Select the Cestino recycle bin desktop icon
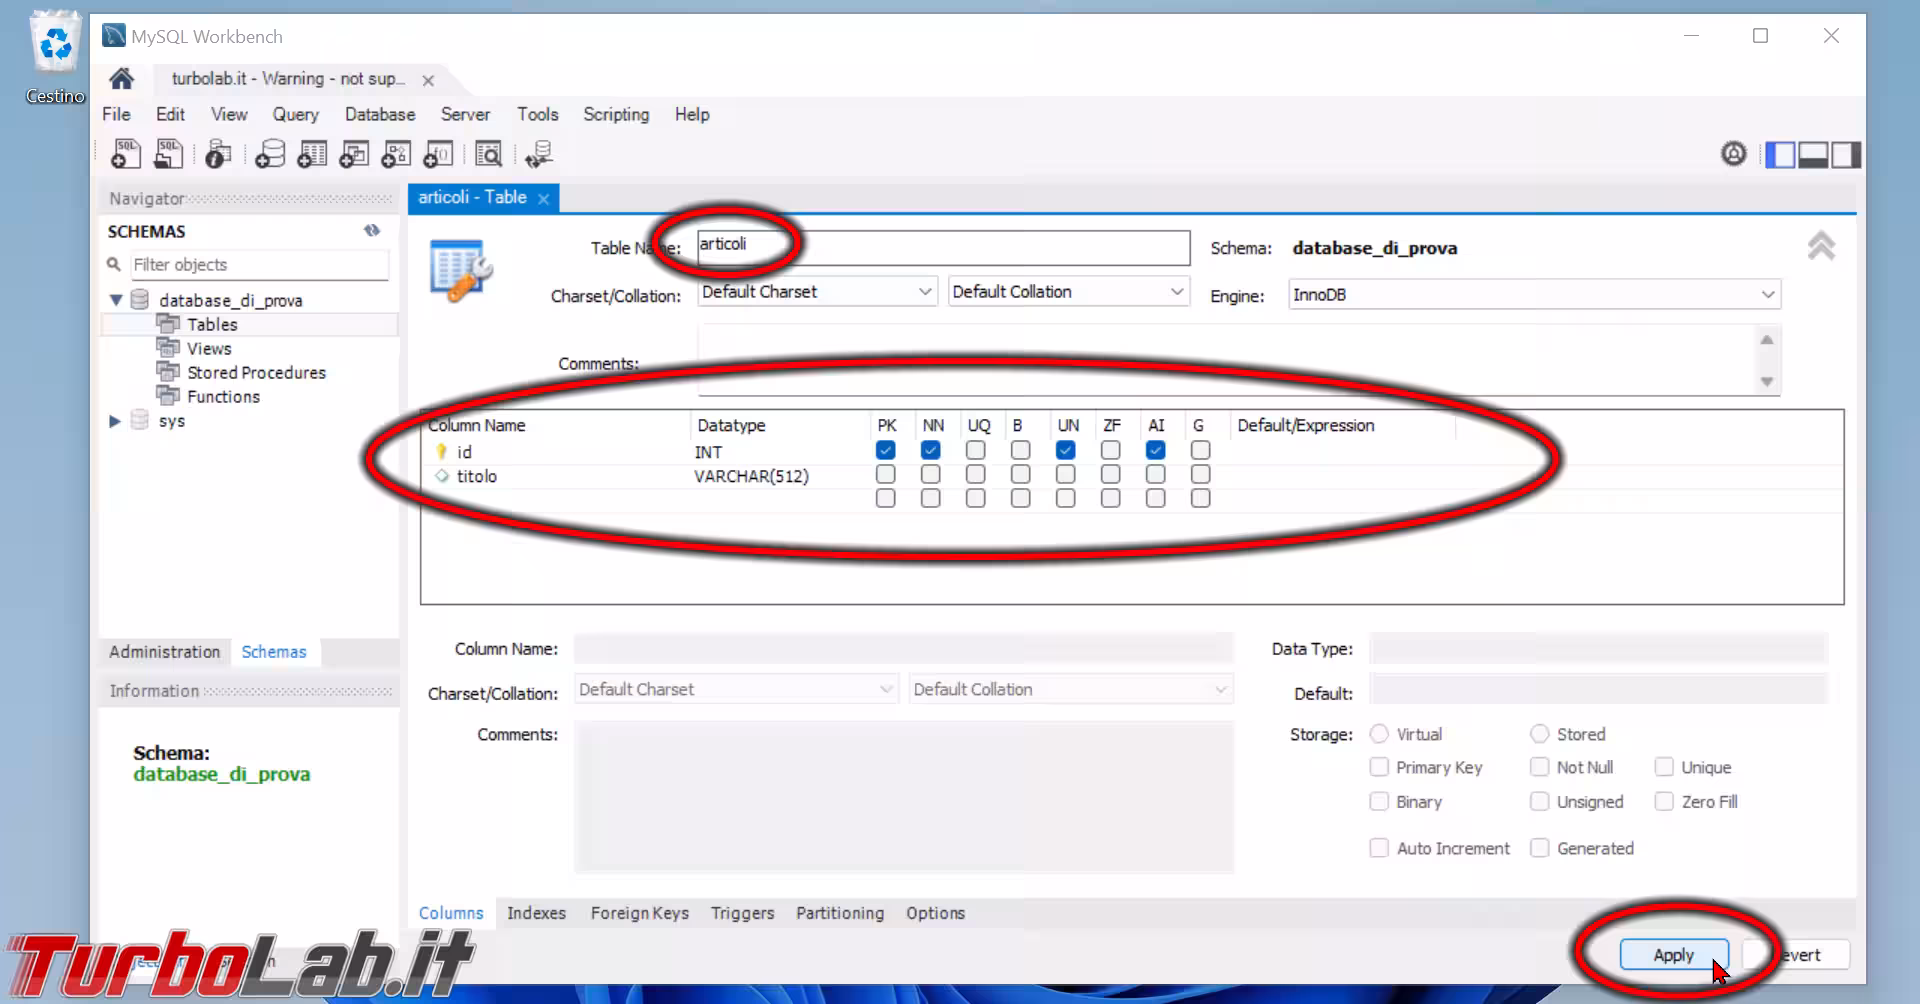This screenshot has height=1004, width=1920. [x=56, y=57]
